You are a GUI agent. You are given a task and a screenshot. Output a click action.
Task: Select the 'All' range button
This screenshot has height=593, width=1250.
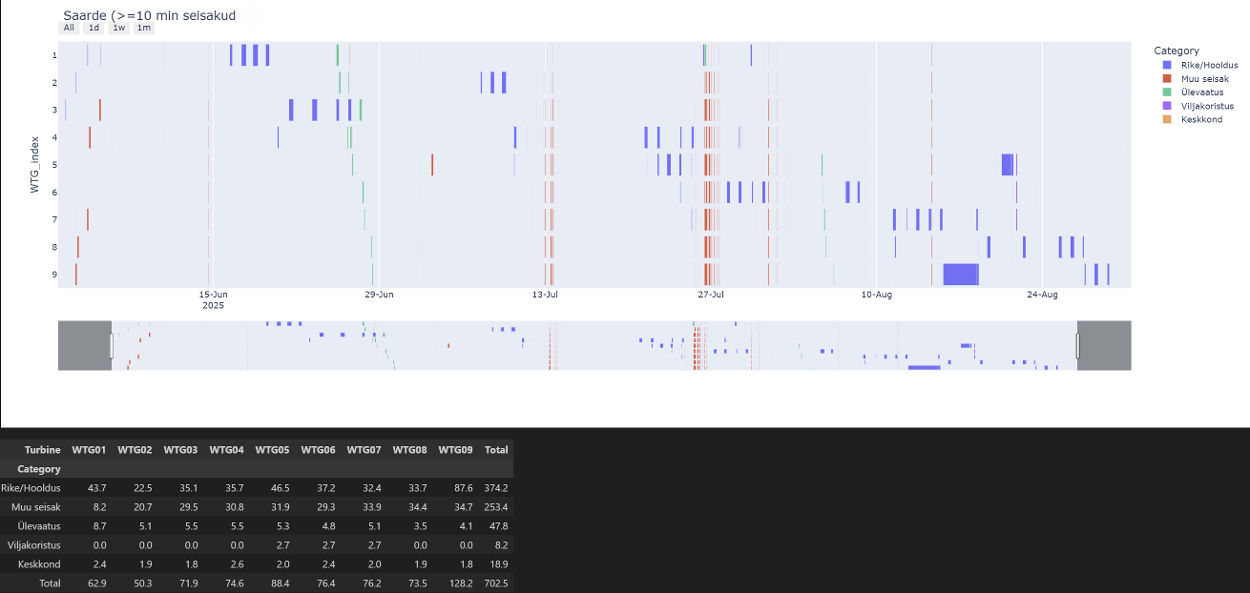[x=69, y=28]
